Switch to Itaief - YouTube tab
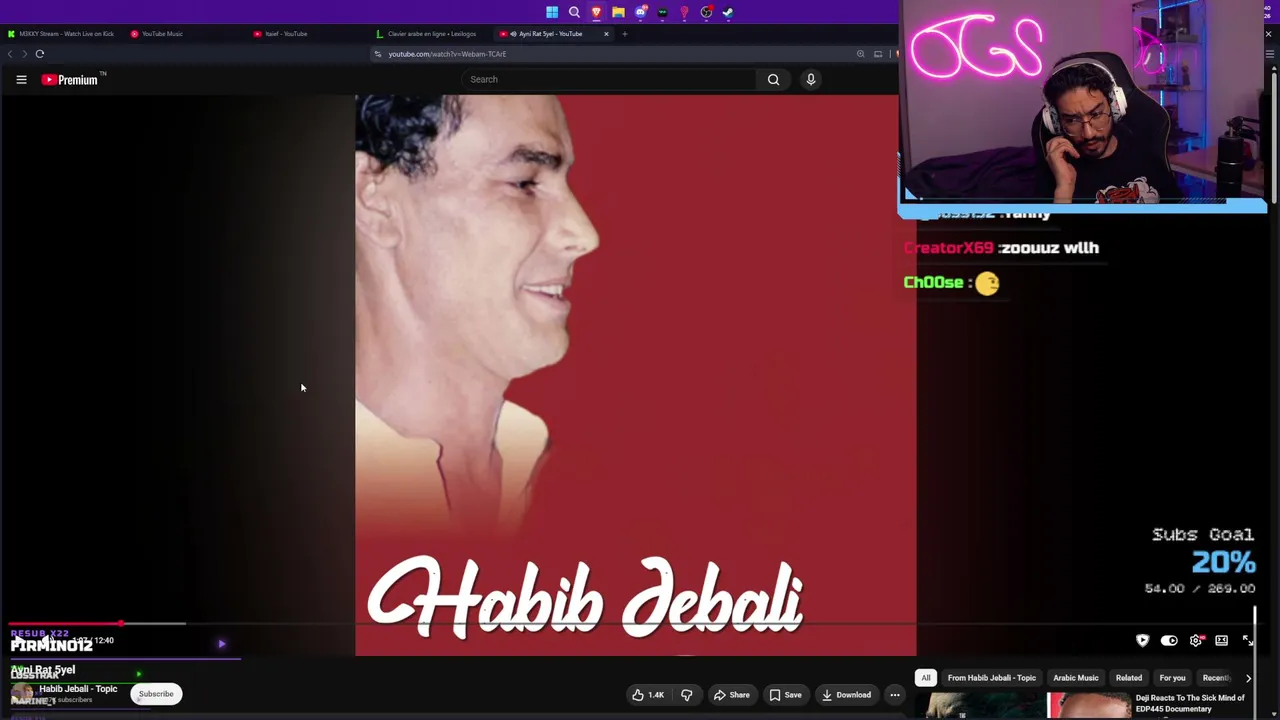1280x720 pixels. pos(308,34)
